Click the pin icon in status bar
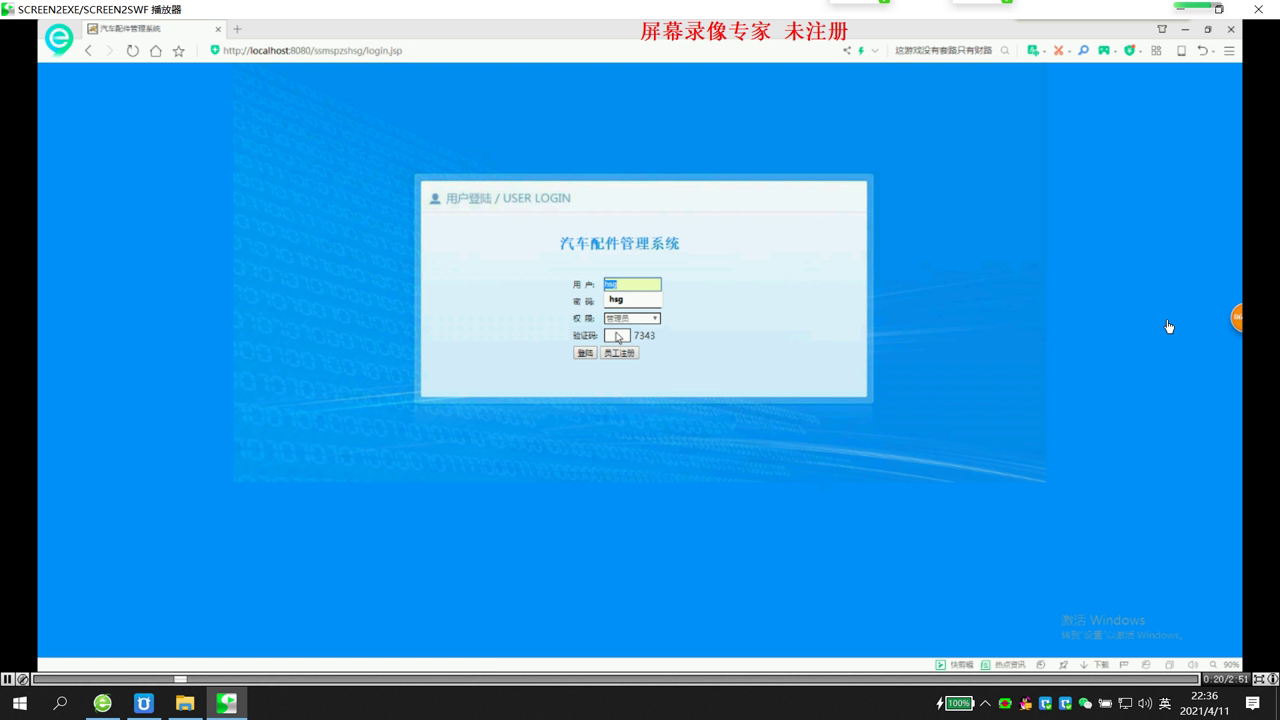This screenshot has width=1280, height=720. click(x=1063, y=664)
